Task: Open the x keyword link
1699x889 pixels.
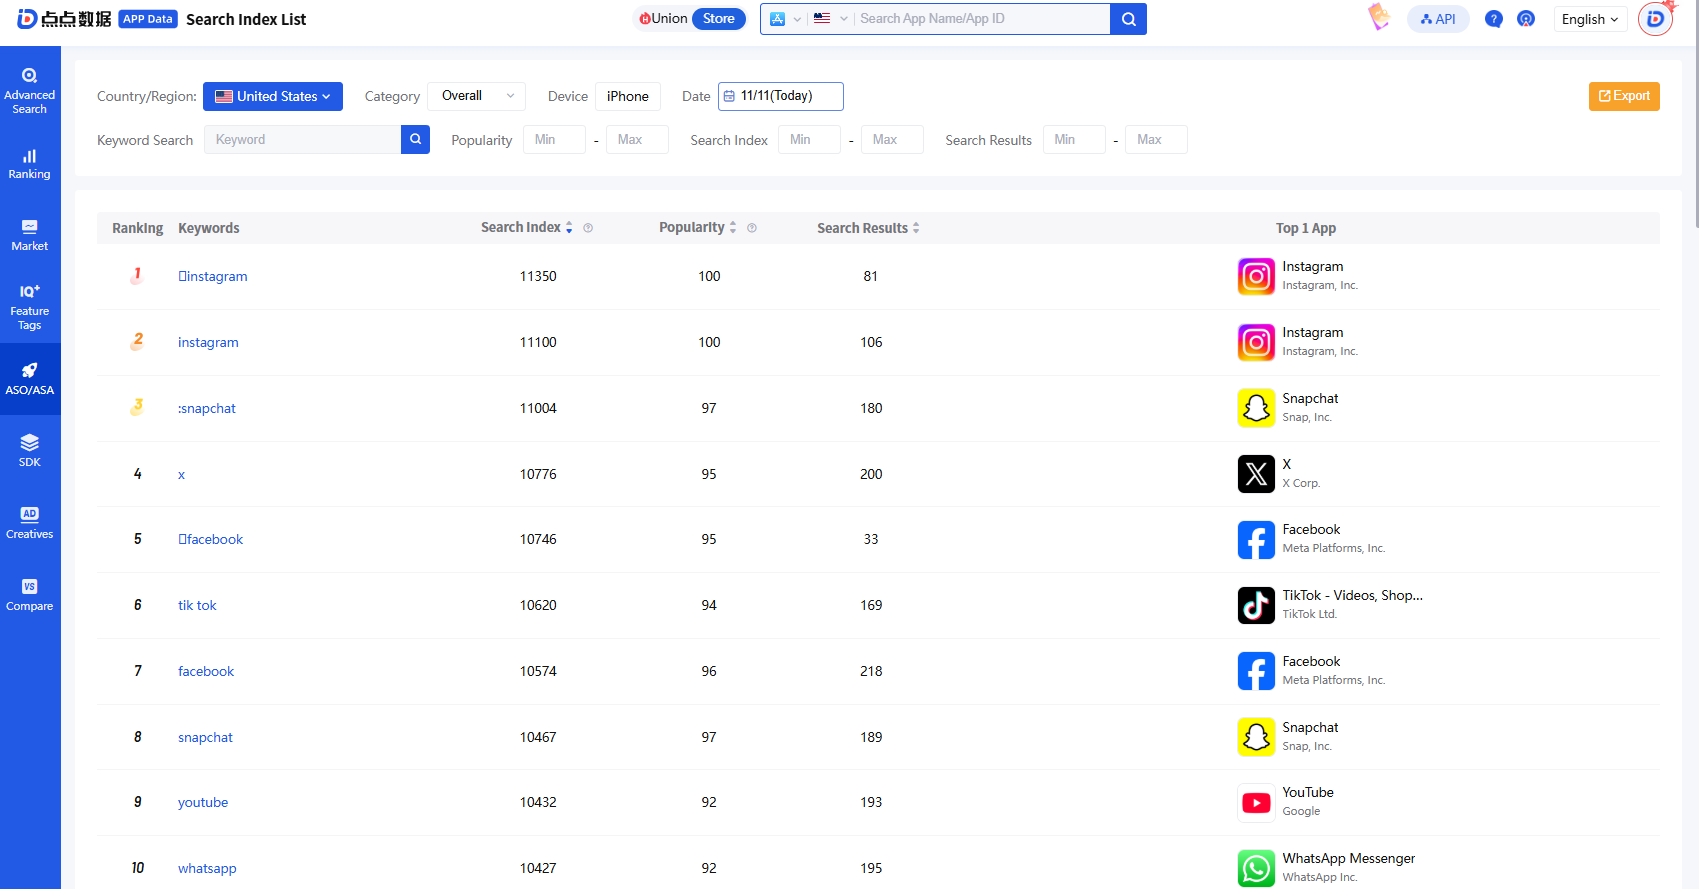Action: tap(181, 474)
